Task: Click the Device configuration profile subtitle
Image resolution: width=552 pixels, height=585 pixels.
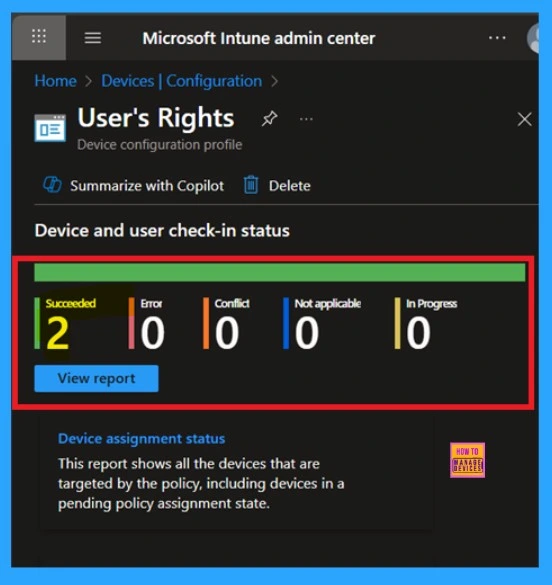Action: pos(160,145)
